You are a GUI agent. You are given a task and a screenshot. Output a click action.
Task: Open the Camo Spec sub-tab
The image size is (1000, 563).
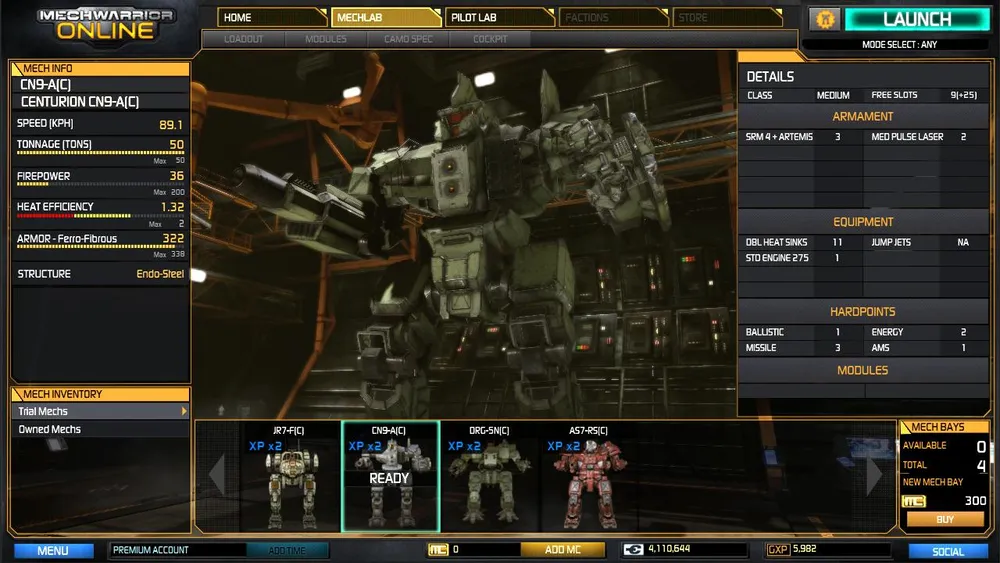[408, 39]
